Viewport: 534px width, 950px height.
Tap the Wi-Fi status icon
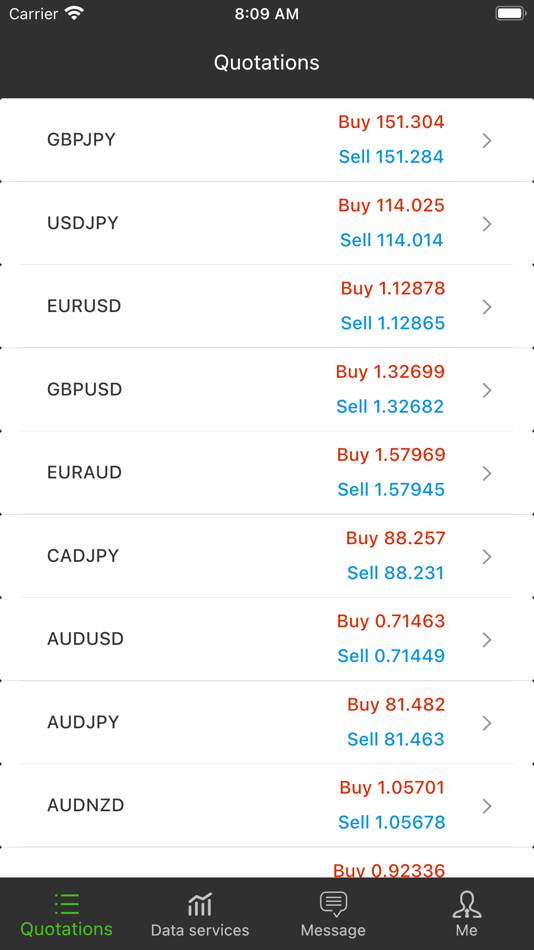[75, 13]
